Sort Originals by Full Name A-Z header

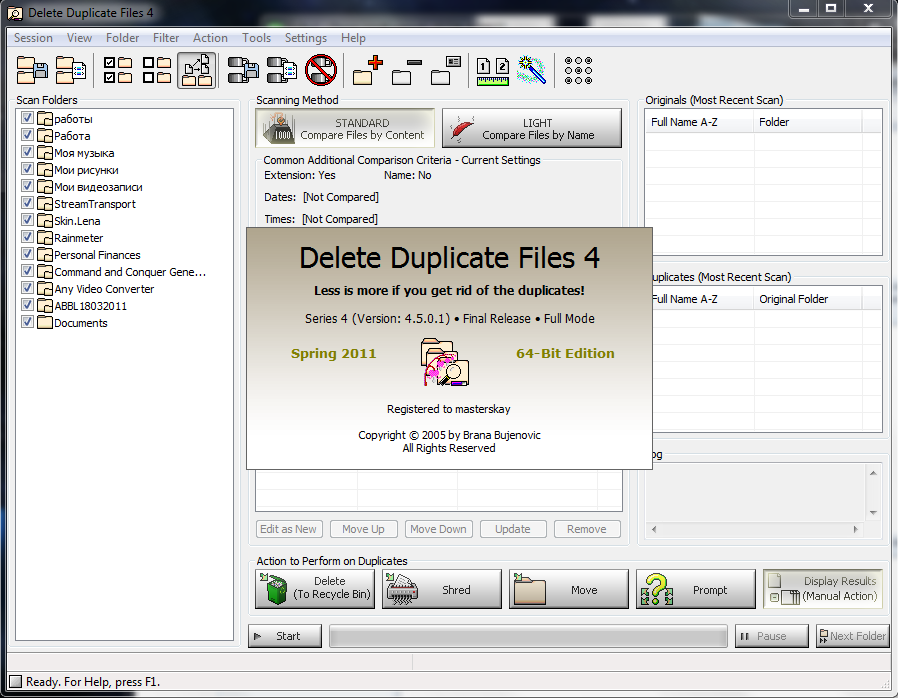699,122
